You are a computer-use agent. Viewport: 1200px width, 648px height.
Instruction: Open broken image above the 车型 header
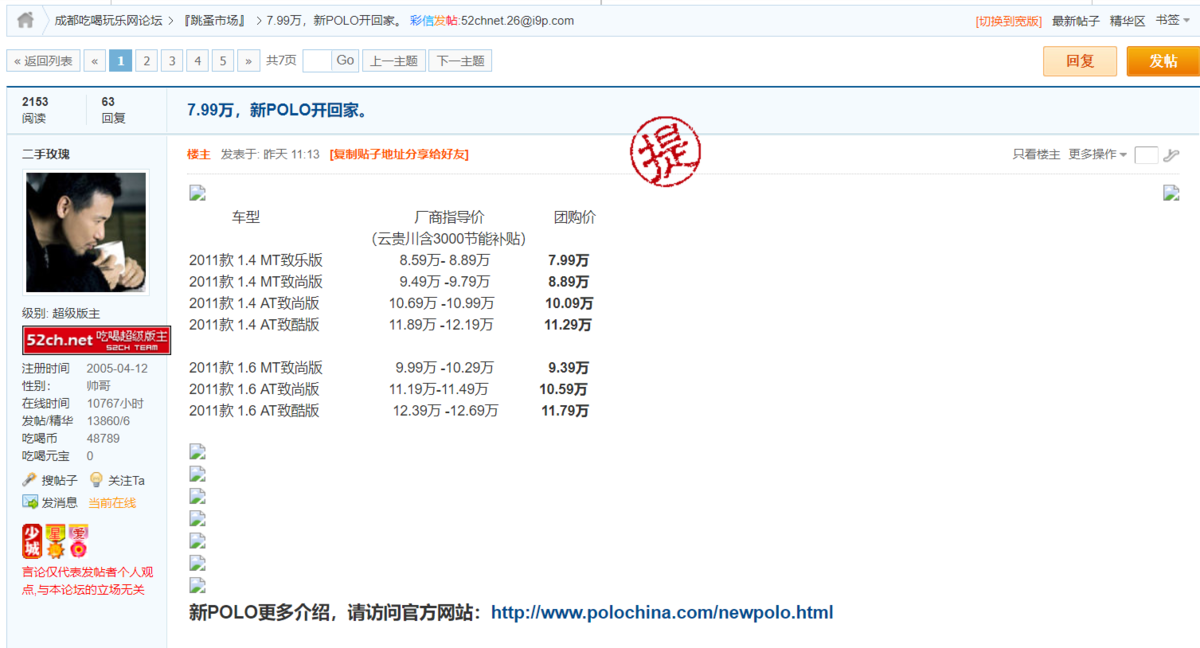(197, 193)
